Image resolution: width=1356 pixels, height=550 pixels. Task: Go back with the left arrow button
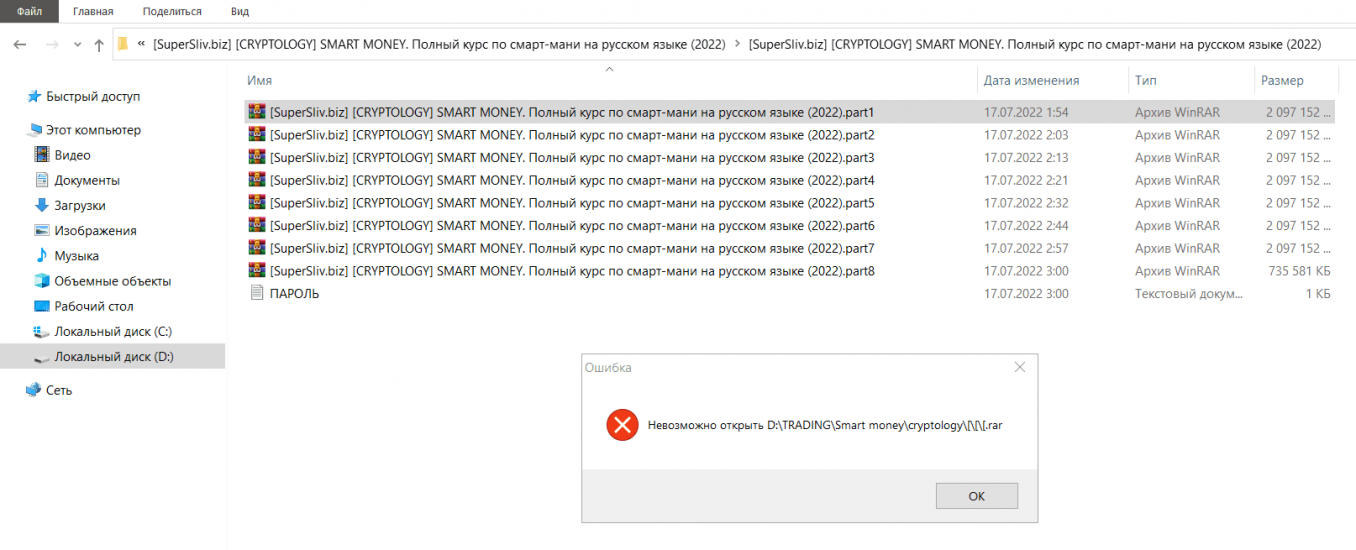20,45
